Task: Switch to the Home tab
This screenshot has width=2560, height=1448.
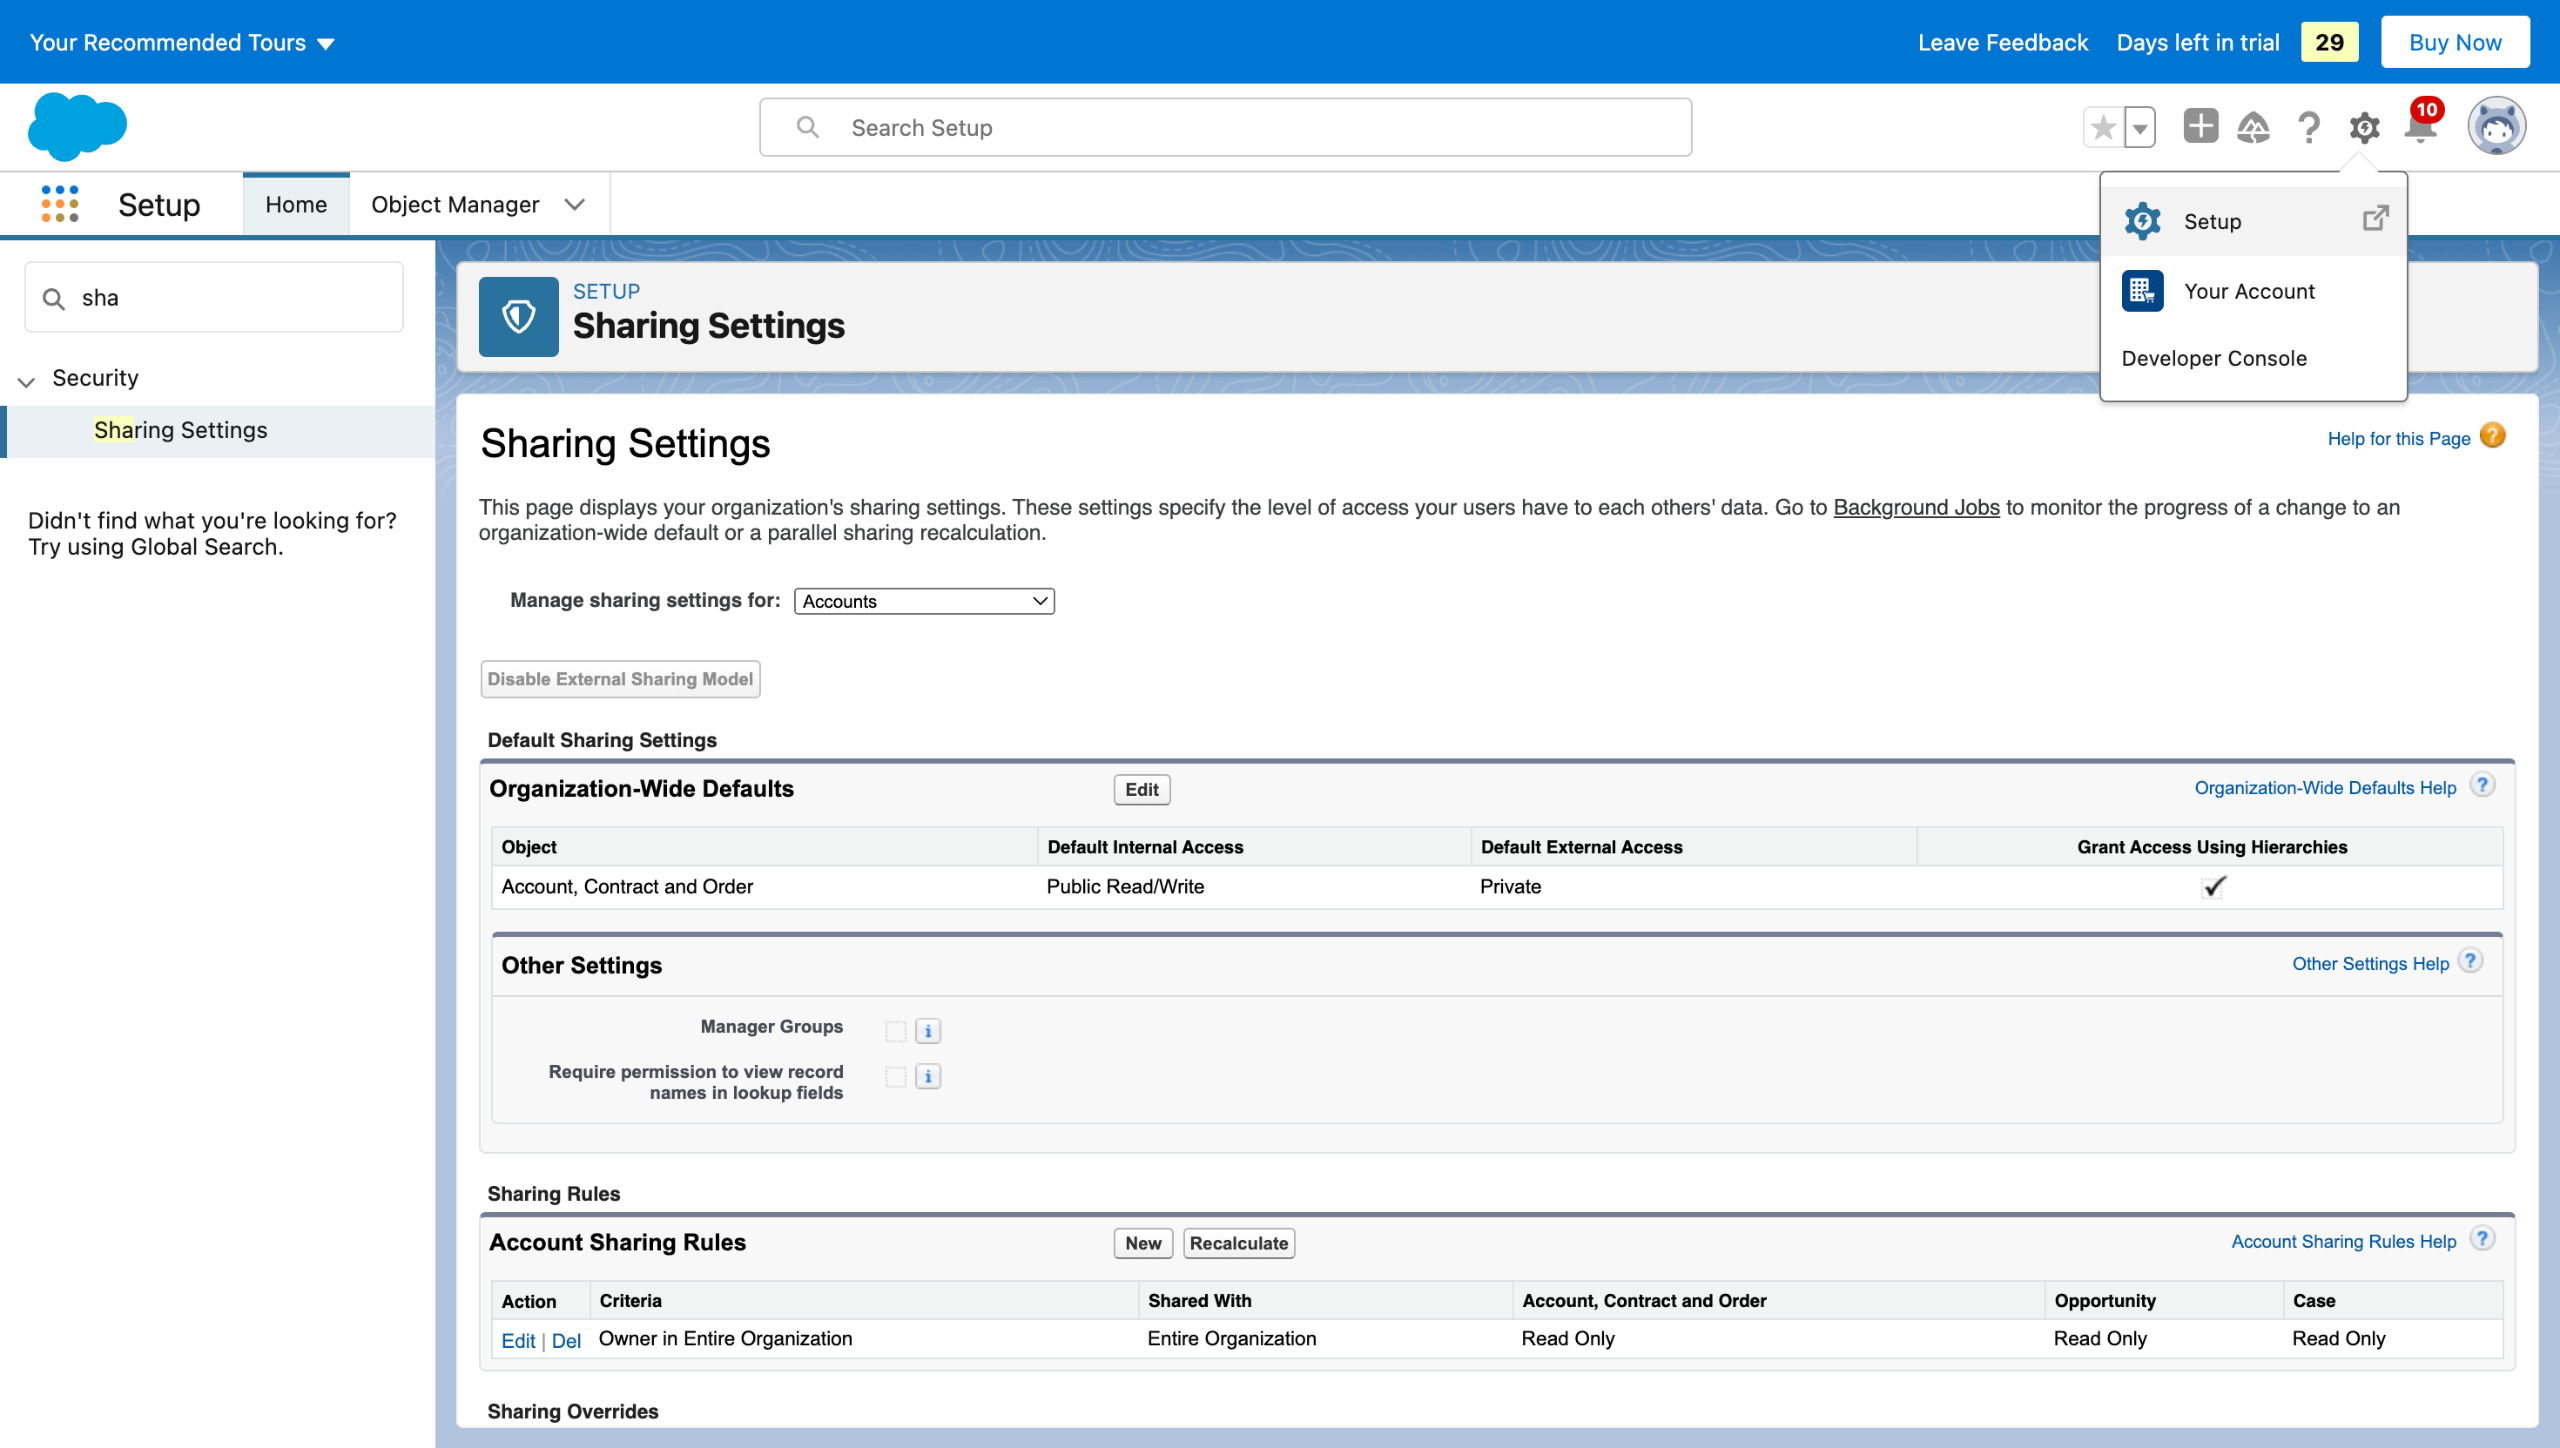Action: tap(296, 205)
